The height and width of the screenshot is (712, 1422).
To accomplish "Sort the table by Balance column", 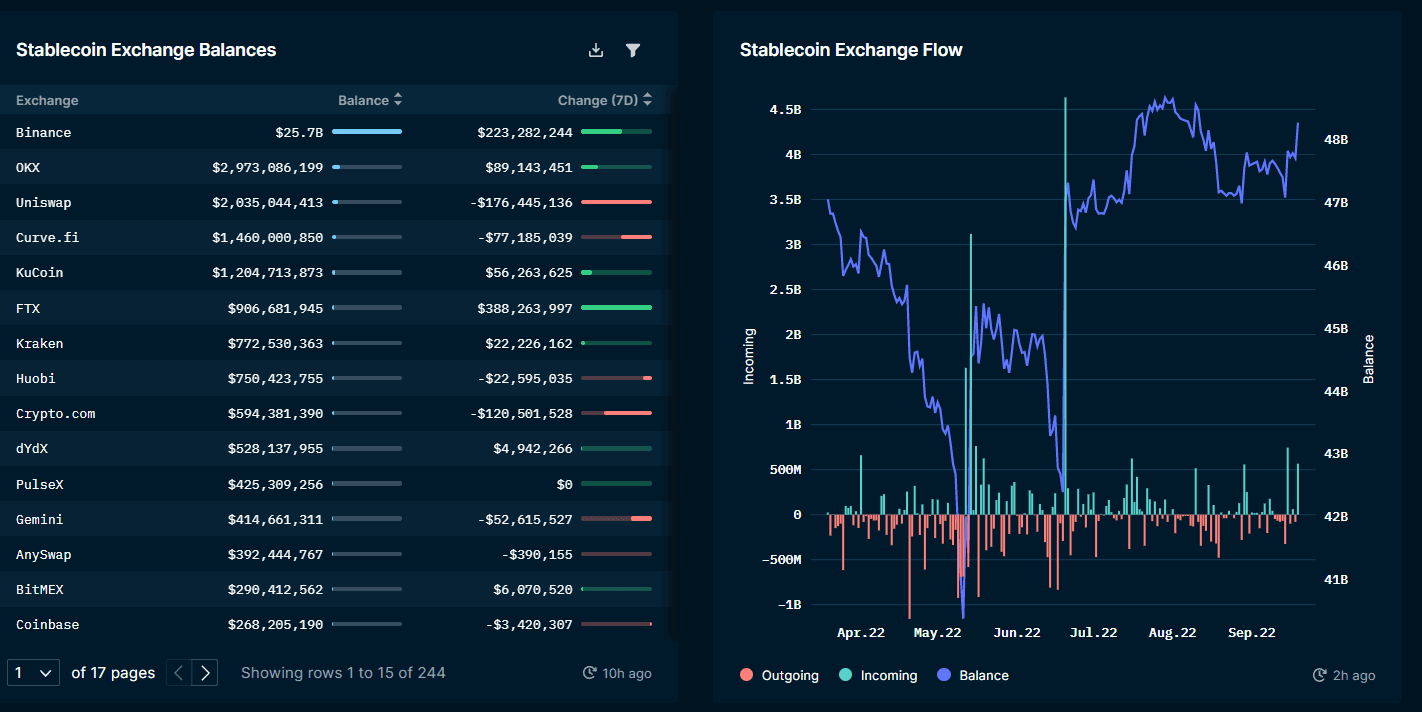I will 398,100.
